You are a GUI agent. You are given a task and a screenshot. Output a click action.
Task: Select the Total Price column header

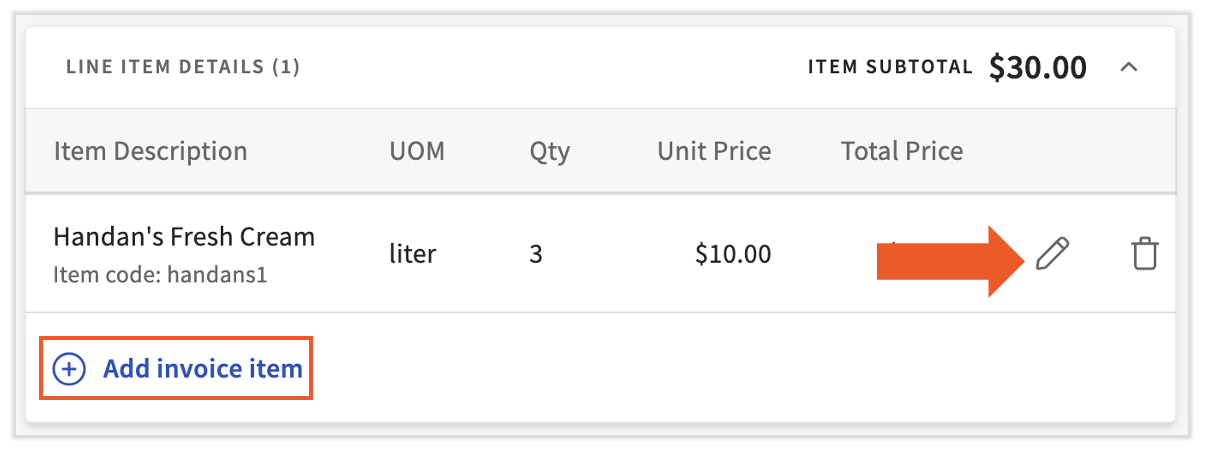pos(902,152)
